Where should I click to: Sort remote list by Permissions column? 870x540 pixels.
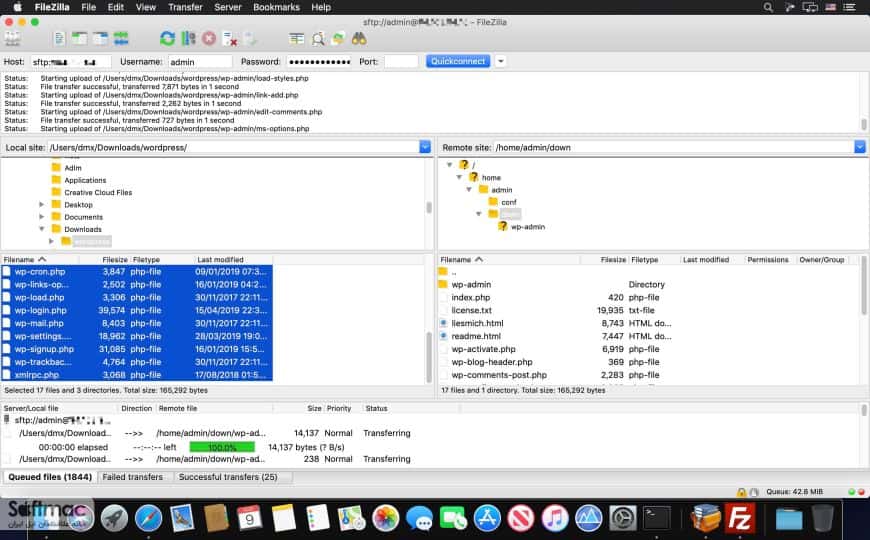[x=768, y=260]
